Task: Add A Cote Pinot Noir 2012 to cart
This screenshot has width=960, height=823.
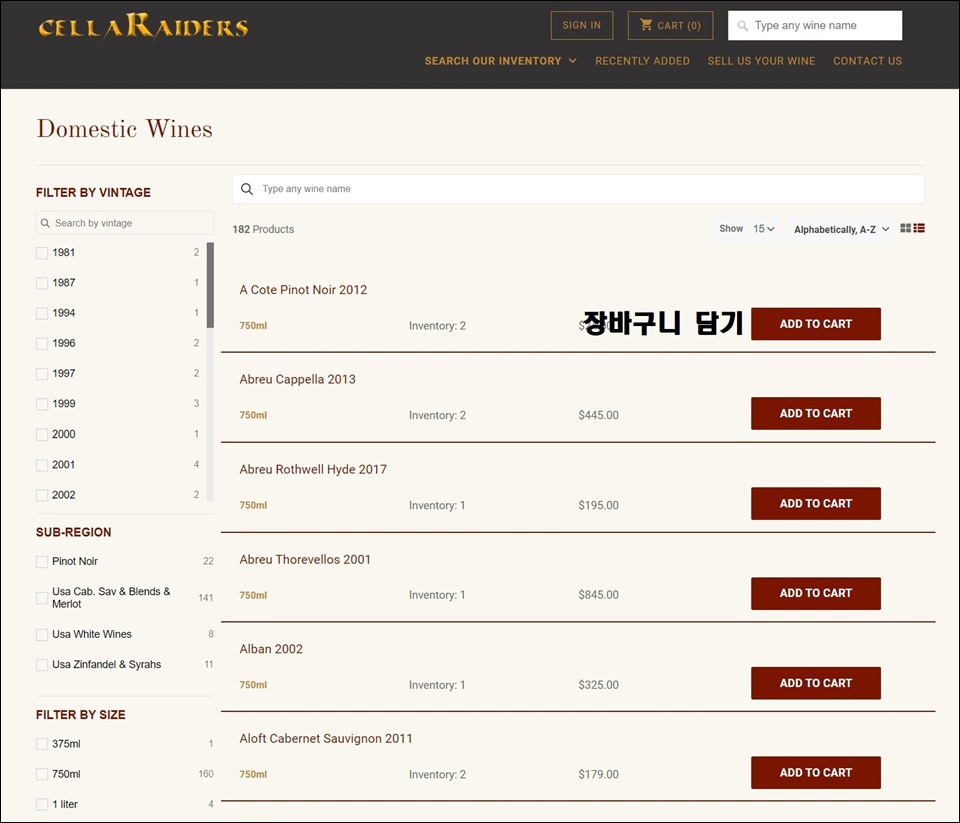Action: (x=816, y=324)
